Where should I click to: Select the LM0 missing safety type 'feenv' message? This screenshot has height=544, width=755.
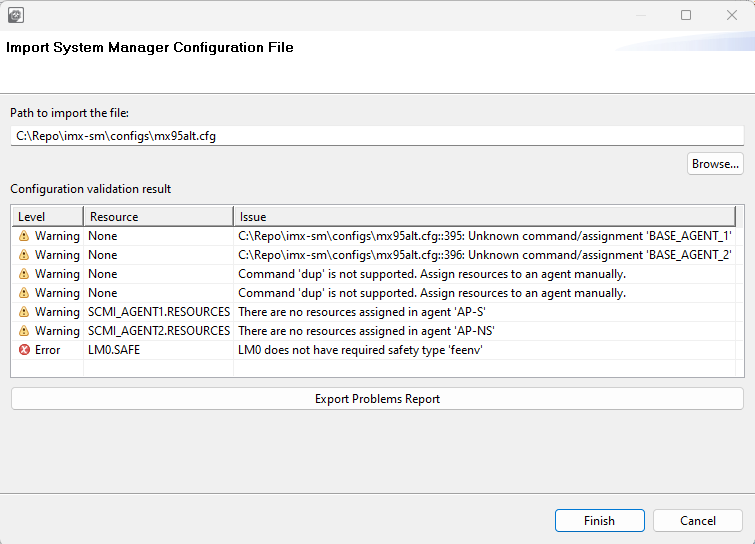point(374,350)
